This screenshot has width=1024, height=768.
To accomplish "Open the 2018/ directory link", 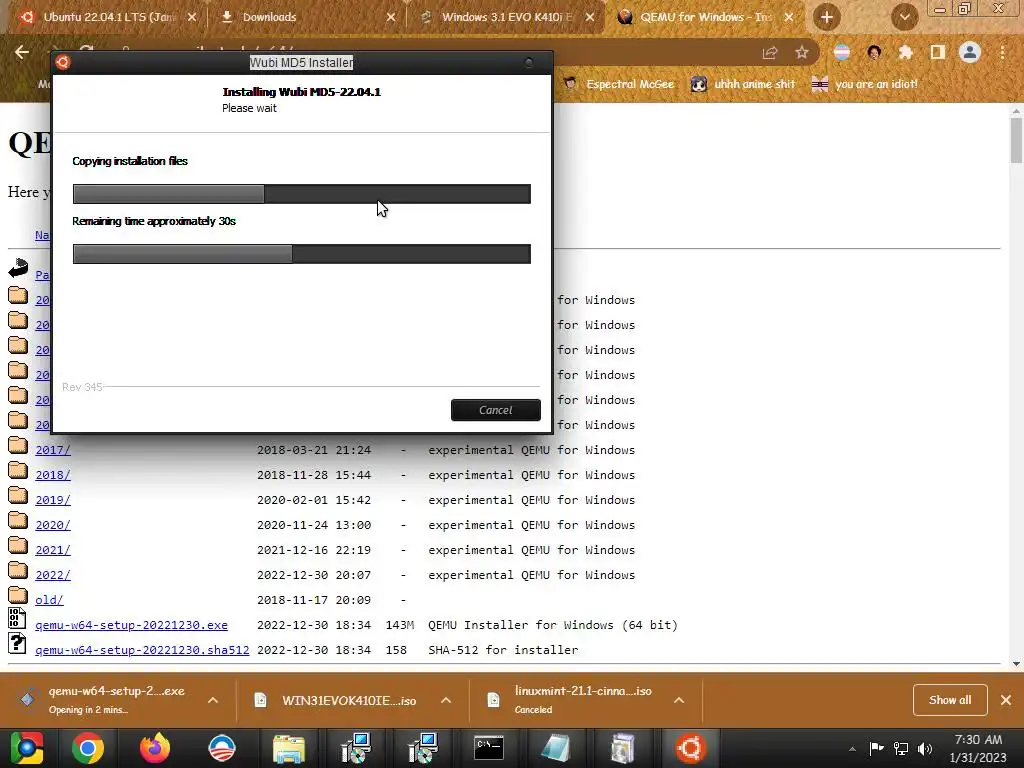I will 53,475.
